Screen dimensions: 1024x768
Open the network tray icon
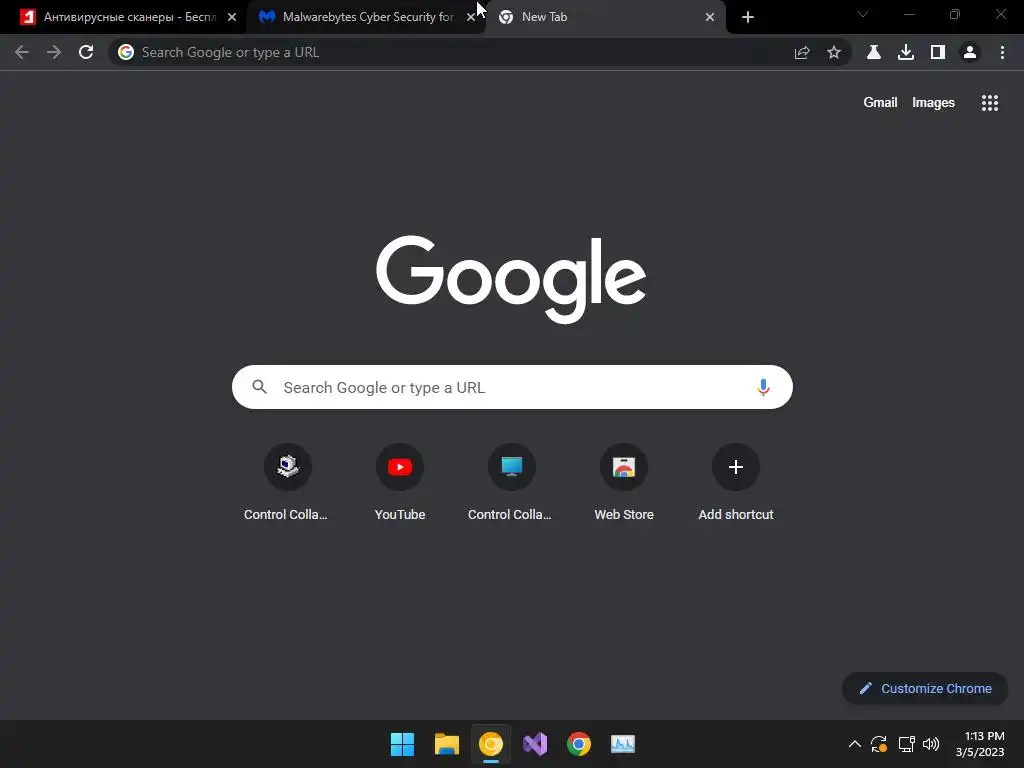[x=906, y=744]
